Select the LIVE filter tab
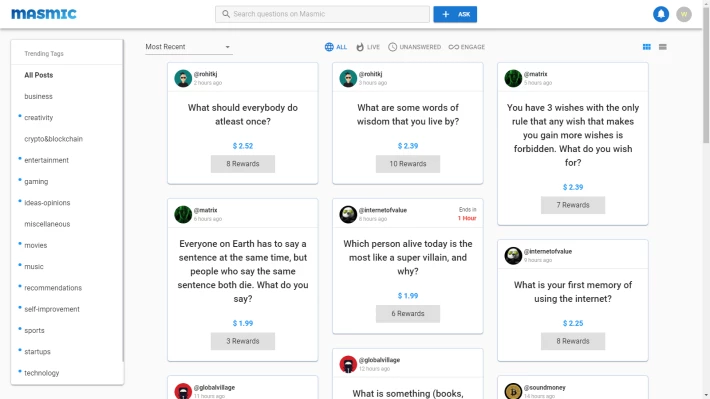This screenshot has width=710, height=399. 368,47
